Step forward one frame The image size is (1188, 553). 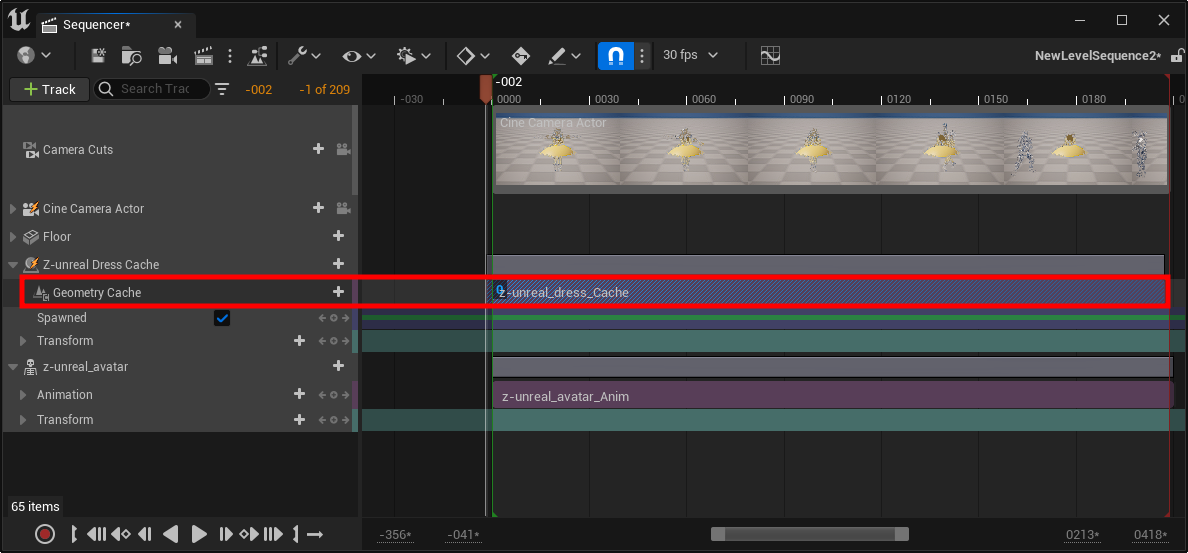pos(225,534)
